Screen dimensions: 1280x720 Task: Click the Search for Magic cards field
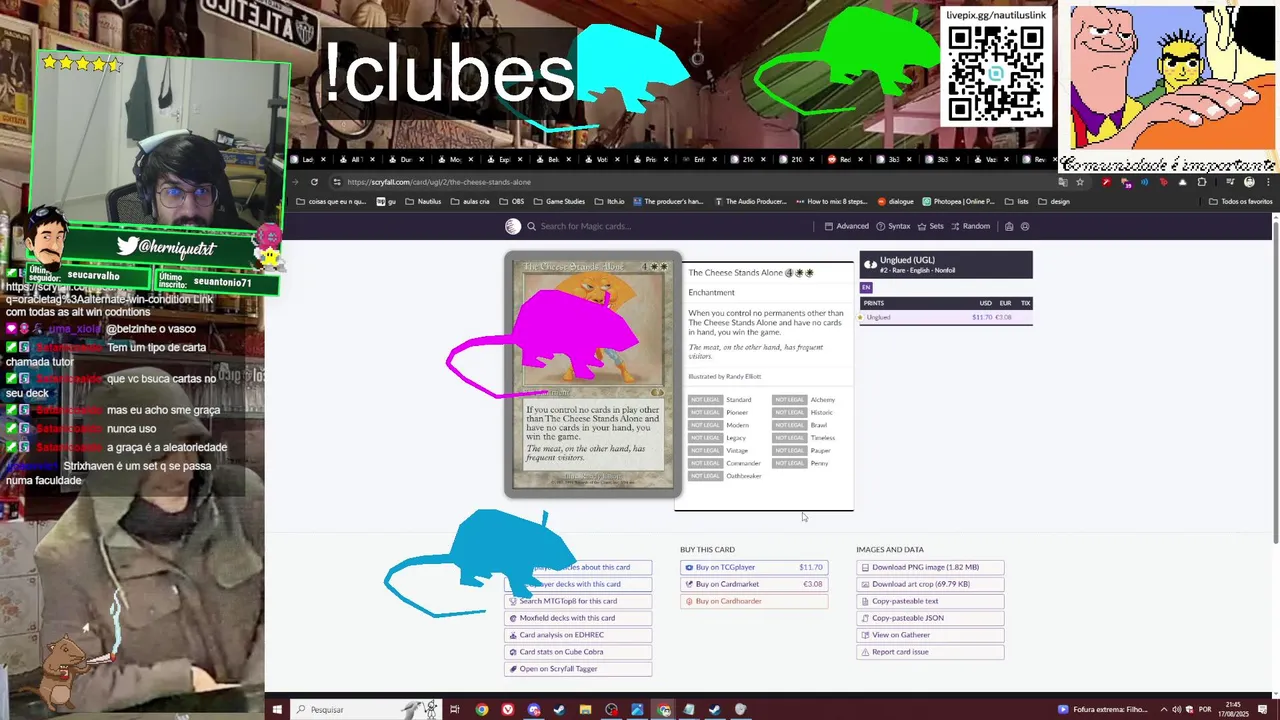click(x=670, y=226)
